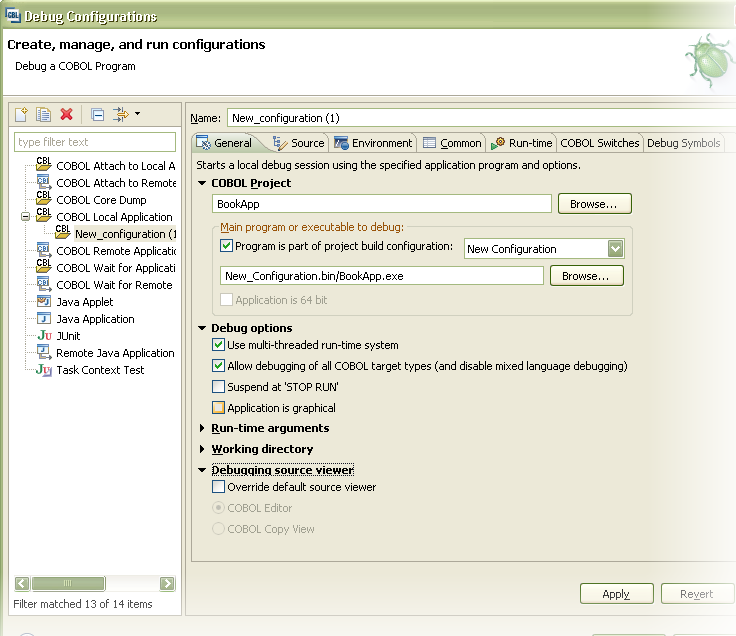Click the Remote Java Application icon
This screenshot has height=636, width=736.
click(44, 352)
